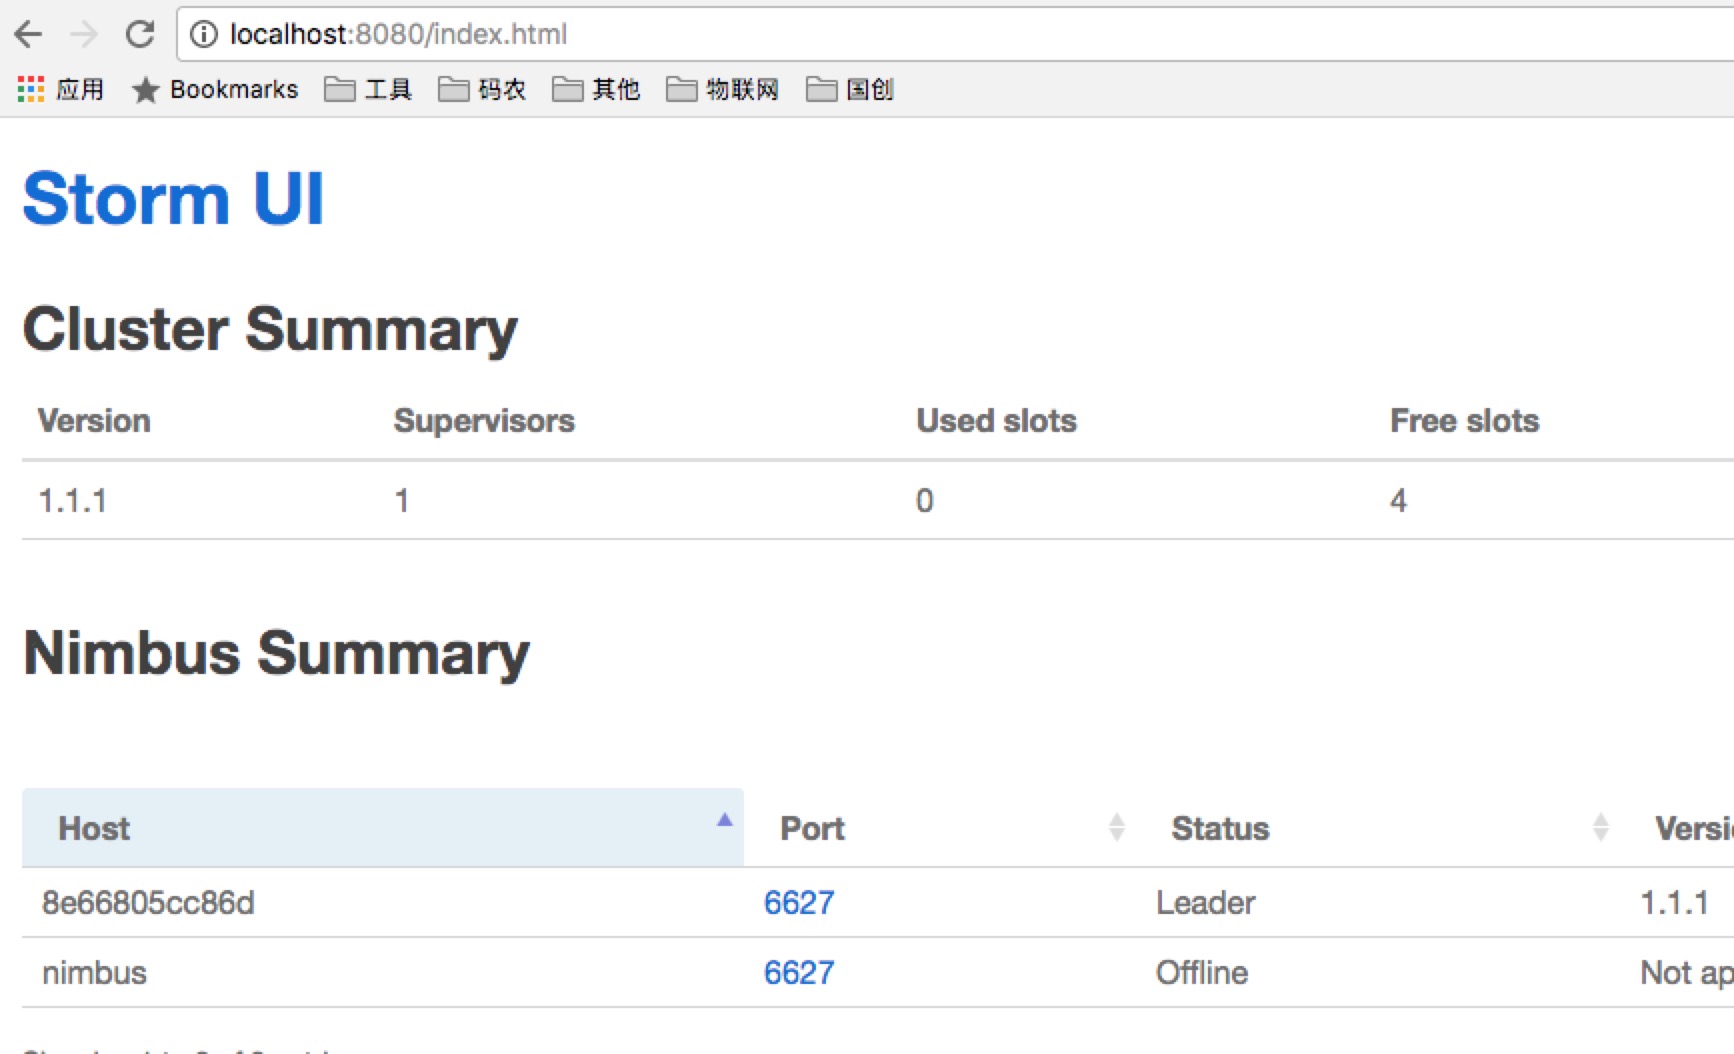Select version 1.1.1 in the Leader row

(x=1675, y=903)
